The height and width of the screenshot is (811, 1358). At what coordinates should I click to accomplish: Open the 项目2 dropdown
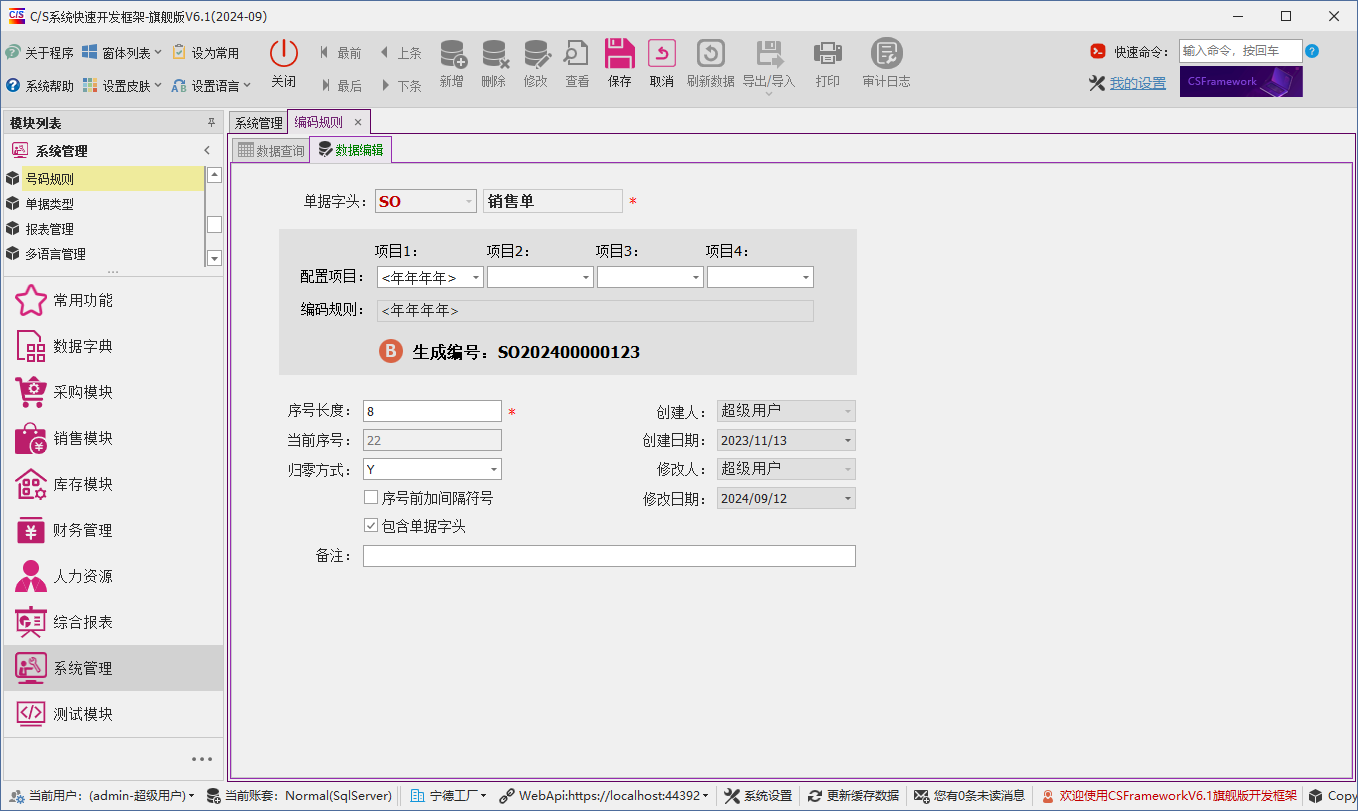click(586, 277)
